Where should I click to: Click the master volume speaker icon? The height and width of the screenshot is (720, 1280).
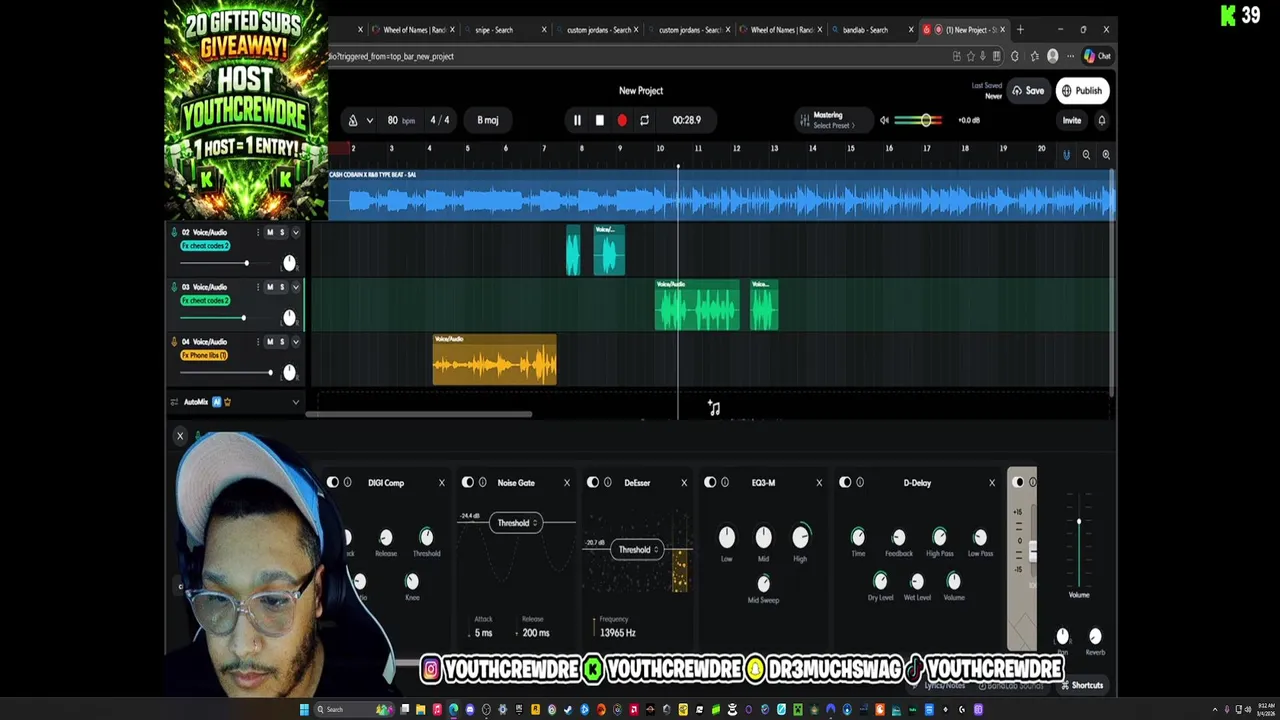pyautogui.click(x=884, y=120)
